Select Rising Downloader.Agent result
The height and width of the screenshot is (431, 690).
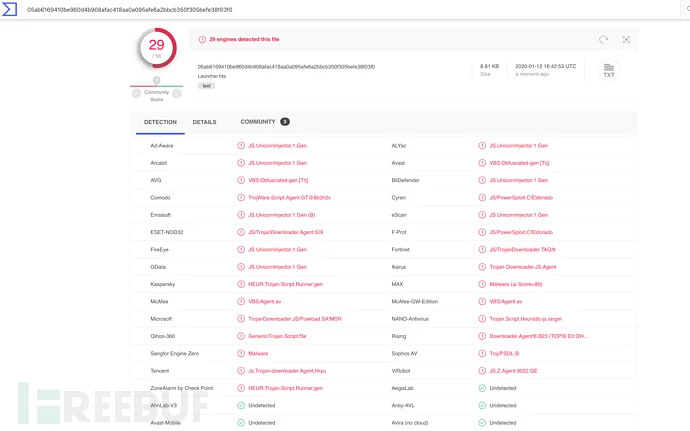tap(539, 336)
